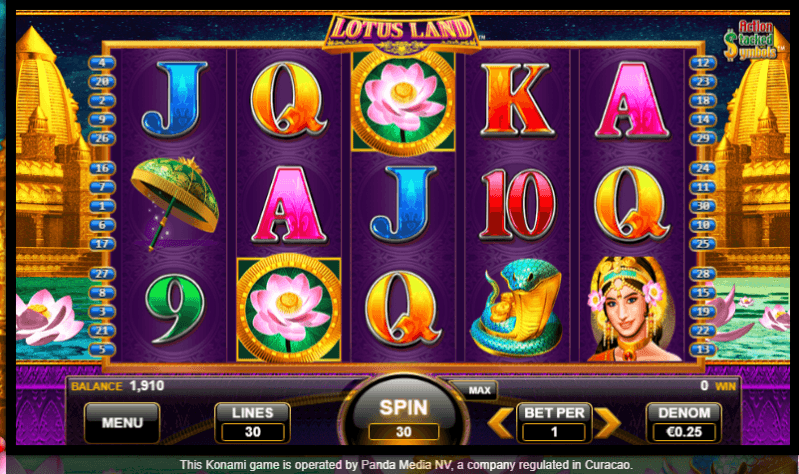Decrease bet with left arrow
The width and height of the screenshot is (799, 474).
click(x=500, y=423)
